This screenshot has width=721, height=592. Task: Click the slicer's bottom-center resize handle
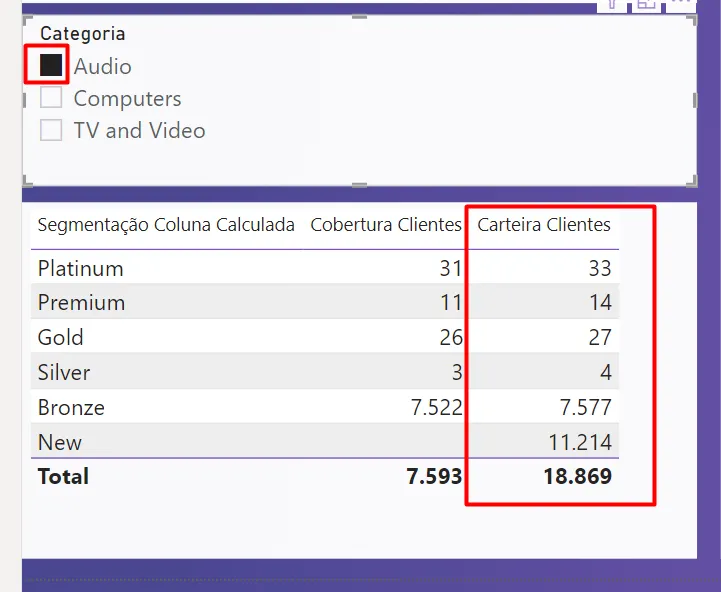pyautogui.click(x=359, y=184)
